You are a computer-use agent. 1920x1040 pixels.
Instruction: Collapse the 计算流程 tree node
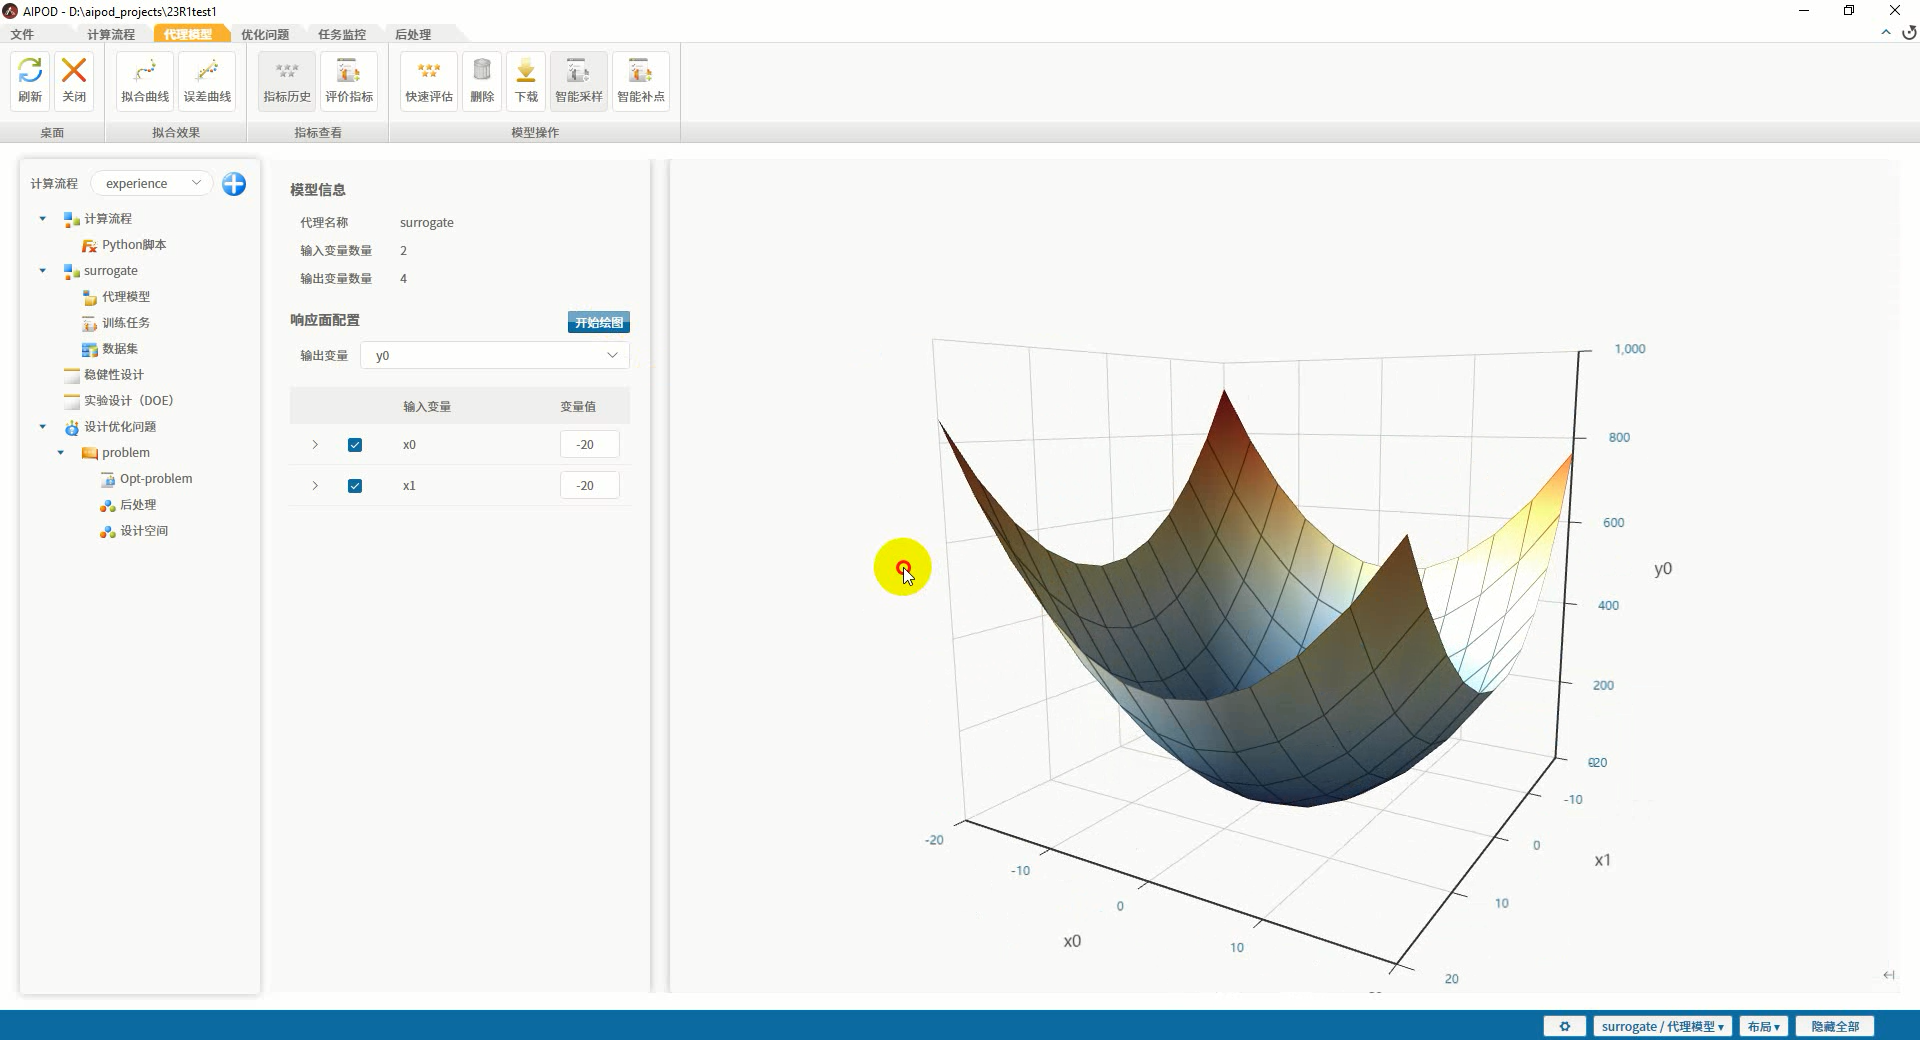[43, 219]
